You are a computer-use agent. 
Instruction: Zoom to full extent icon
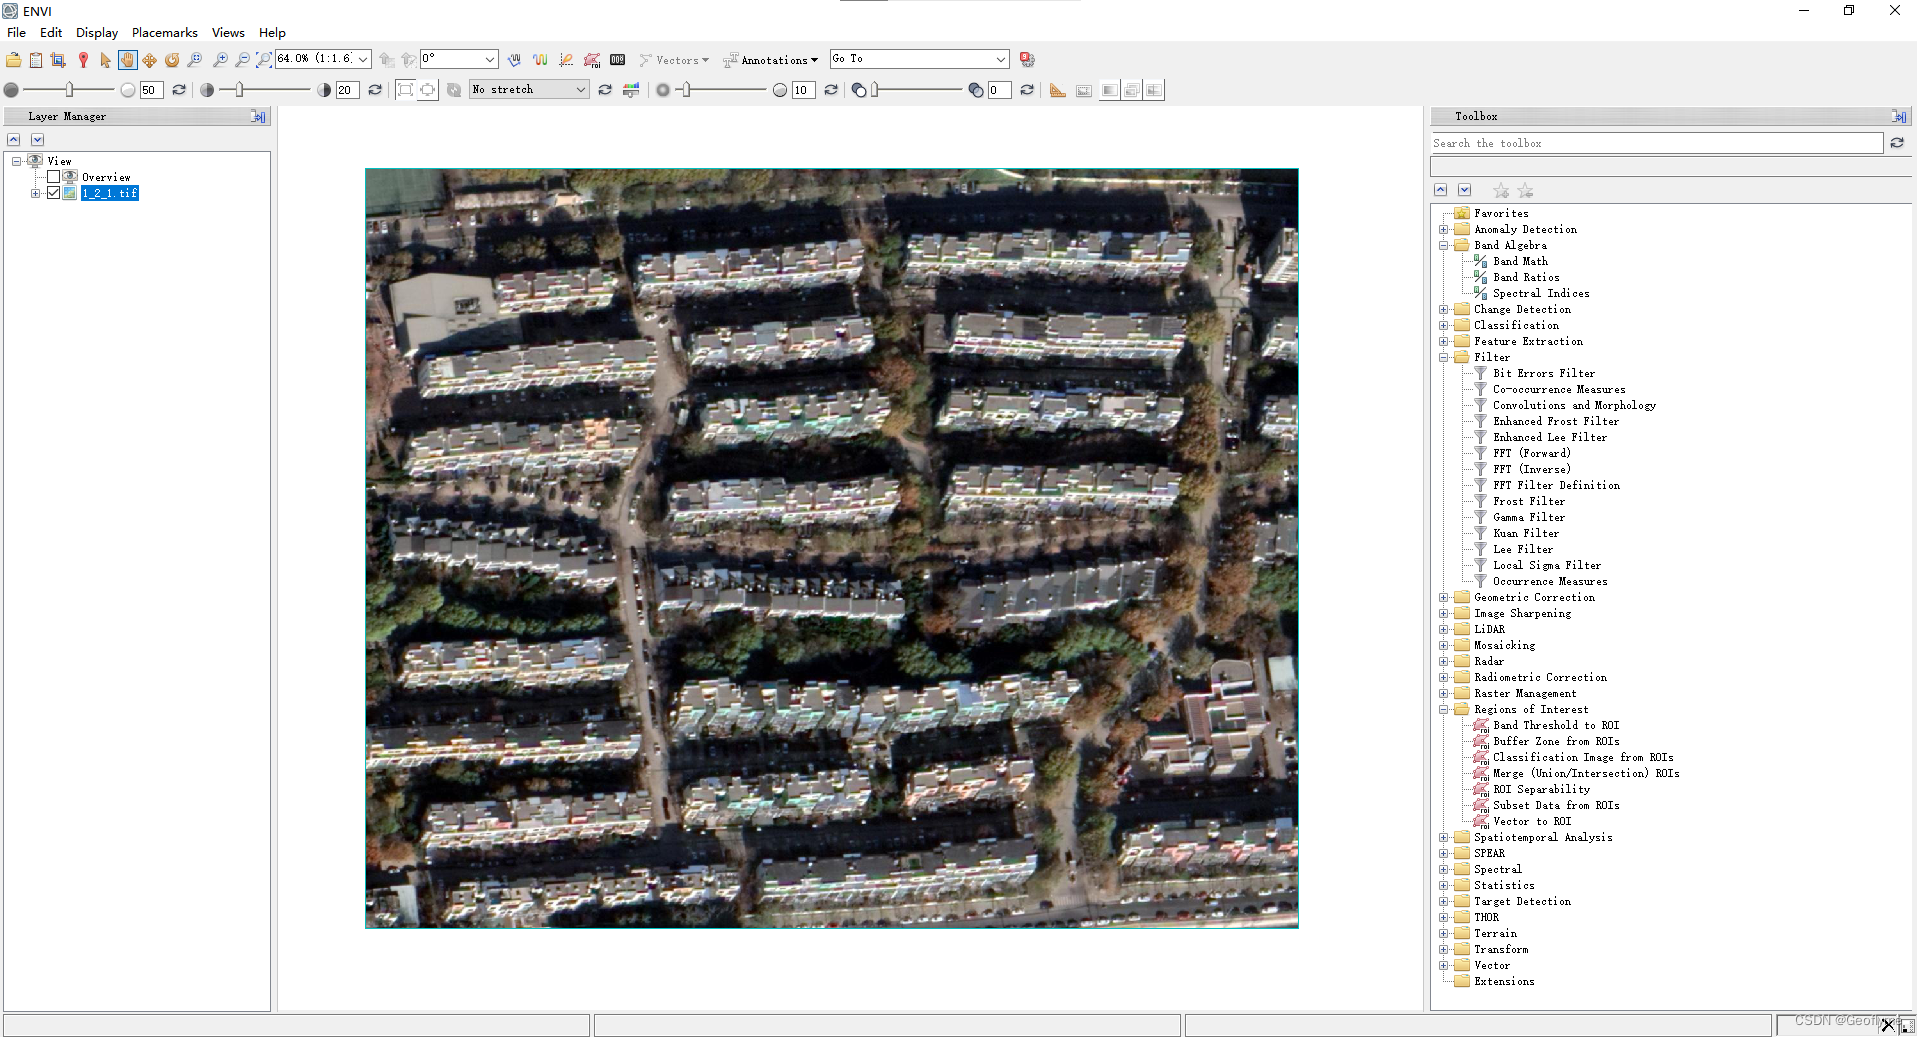pyautogui.click(x=263, y=60)
